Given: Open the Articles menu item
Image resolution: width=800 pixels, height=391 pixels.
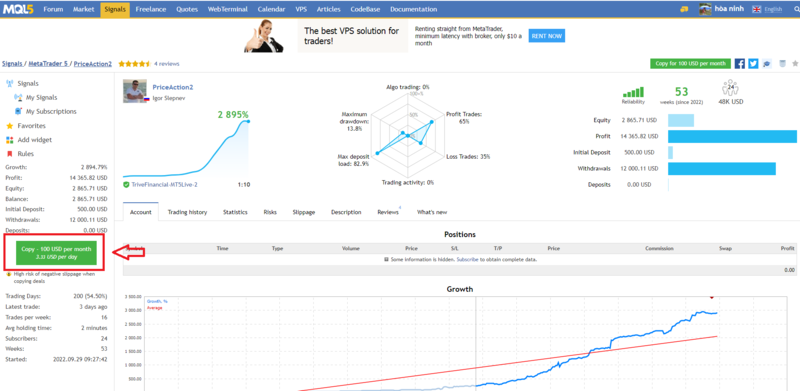Looking at the screenshot, I should click(329, 9).
